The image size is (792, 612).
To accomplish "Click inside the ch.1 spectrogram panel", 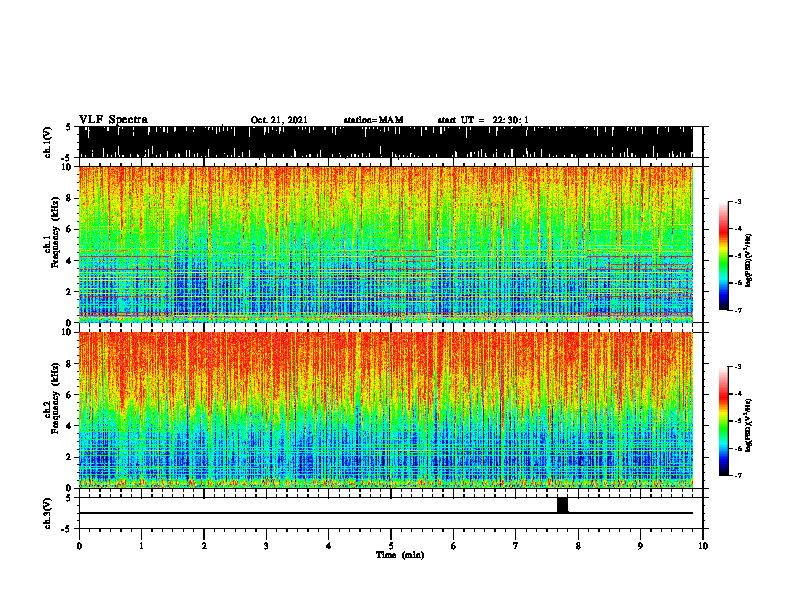I will click(385, 244).
